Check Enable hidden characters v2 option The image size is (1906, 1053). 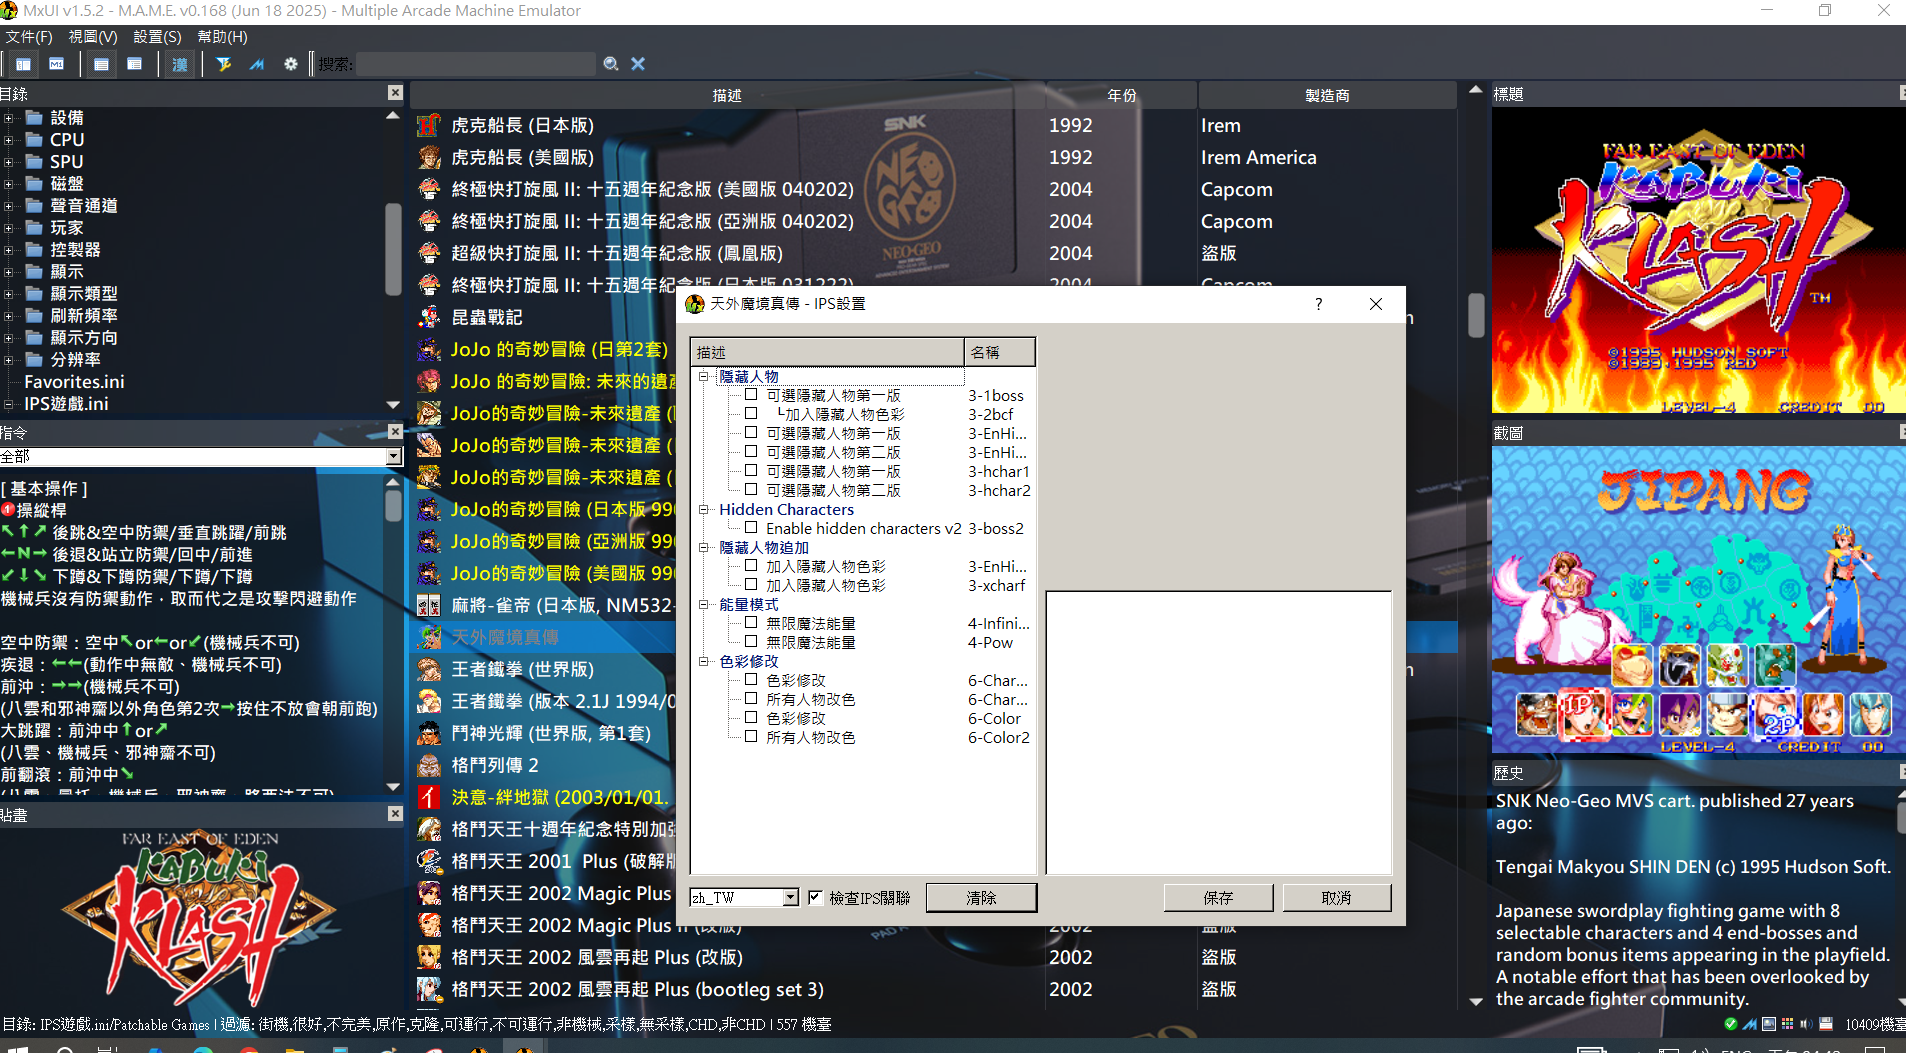point(751,528)
